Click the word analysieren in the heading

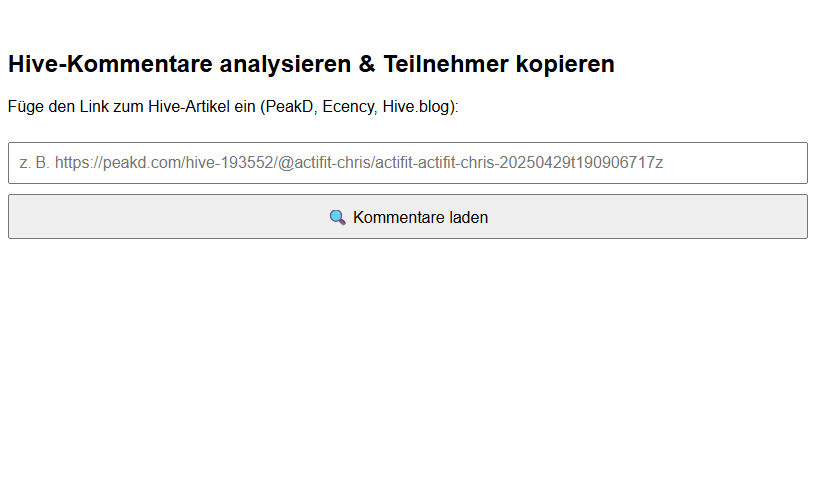pos(285,64)
